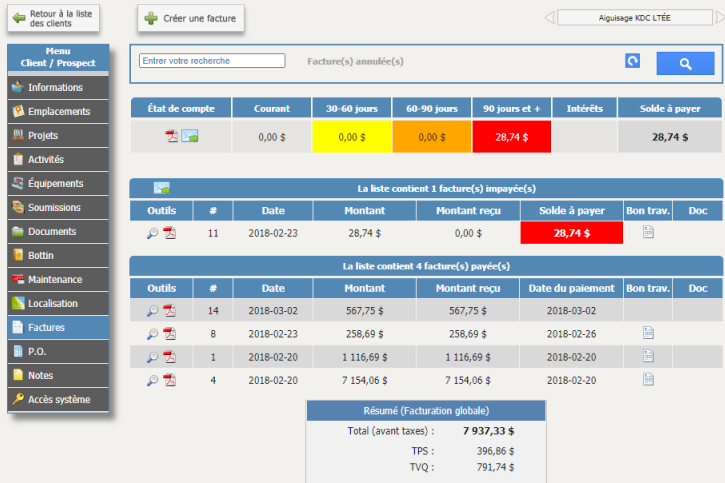The height and width of the screenshot is (483, 725).
Task: Click the blue magnifier search button
Action: click(685, 63)
